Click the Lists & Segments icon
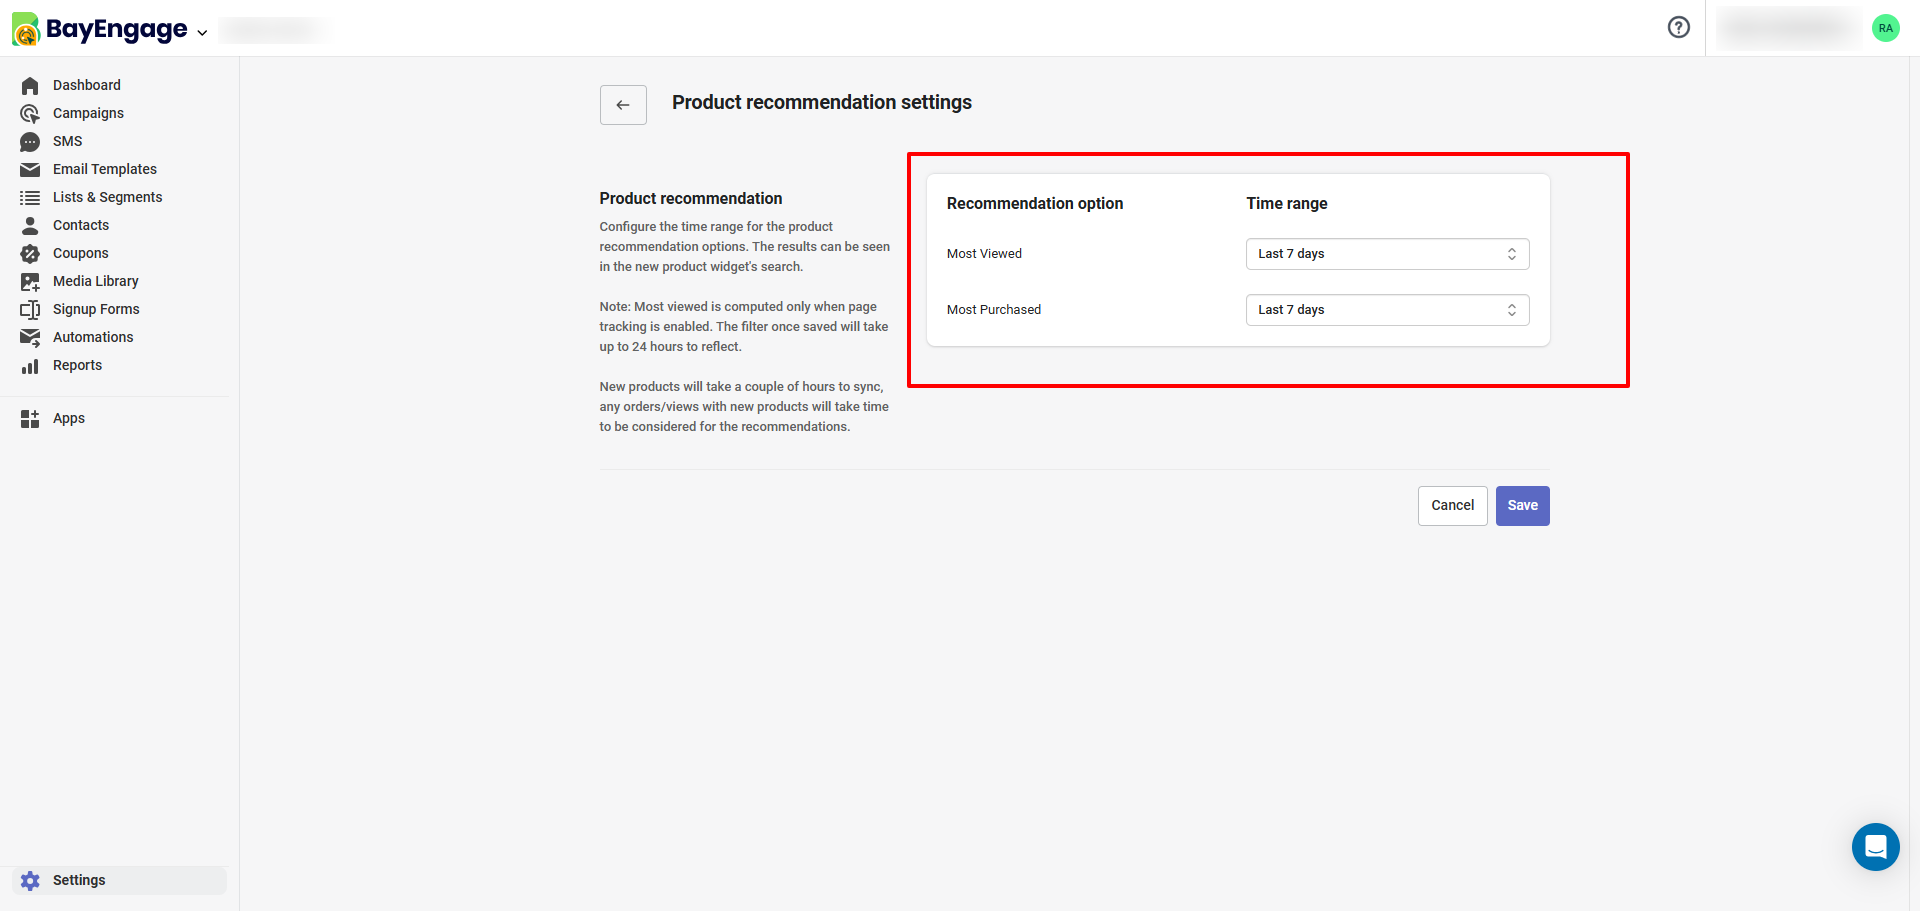The width and height of the screenshot is (1920, 911). [30, 198]
